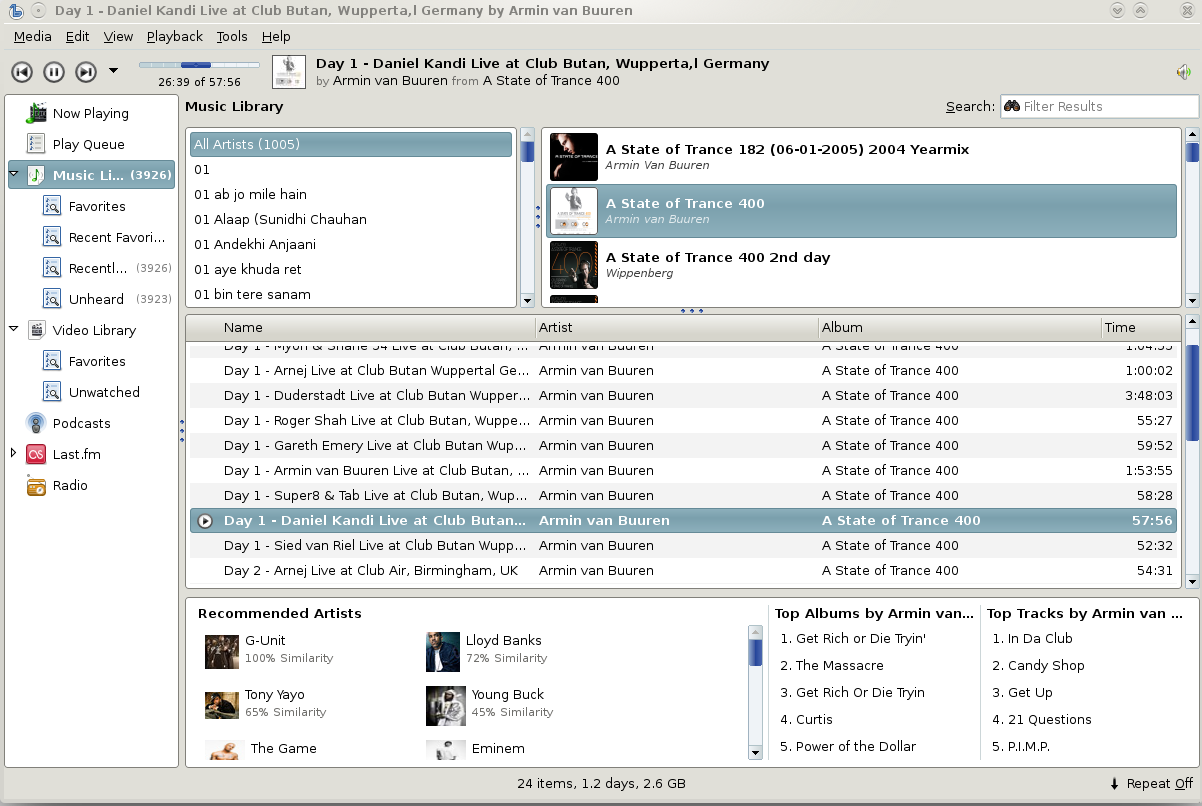Open the Playback menu
This screenshot has width=1202, height=806.
[175, 36]
